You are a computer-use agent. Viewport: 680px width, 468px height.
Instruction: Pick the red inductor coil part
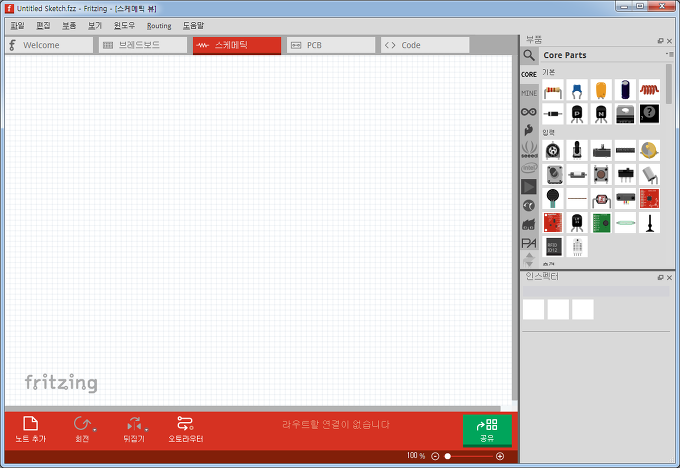(649, 90)
